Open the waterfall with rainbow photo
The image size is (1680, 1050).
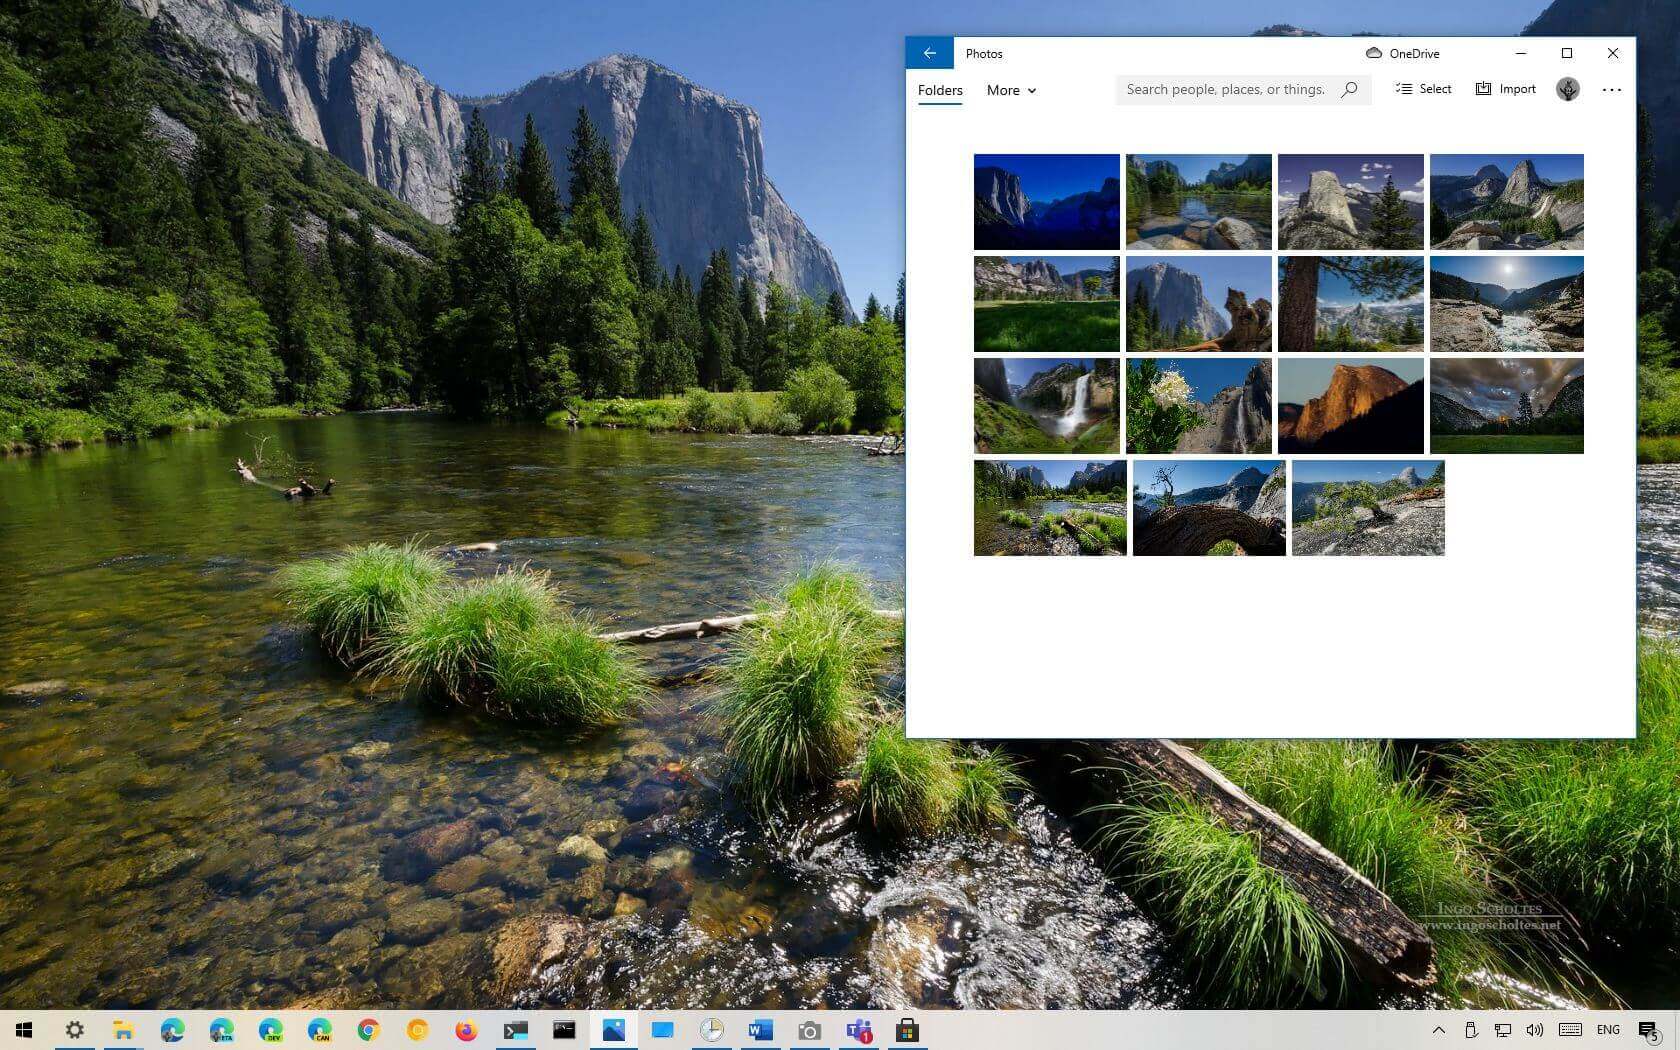pyautogui.click(x=1046, y=406)
